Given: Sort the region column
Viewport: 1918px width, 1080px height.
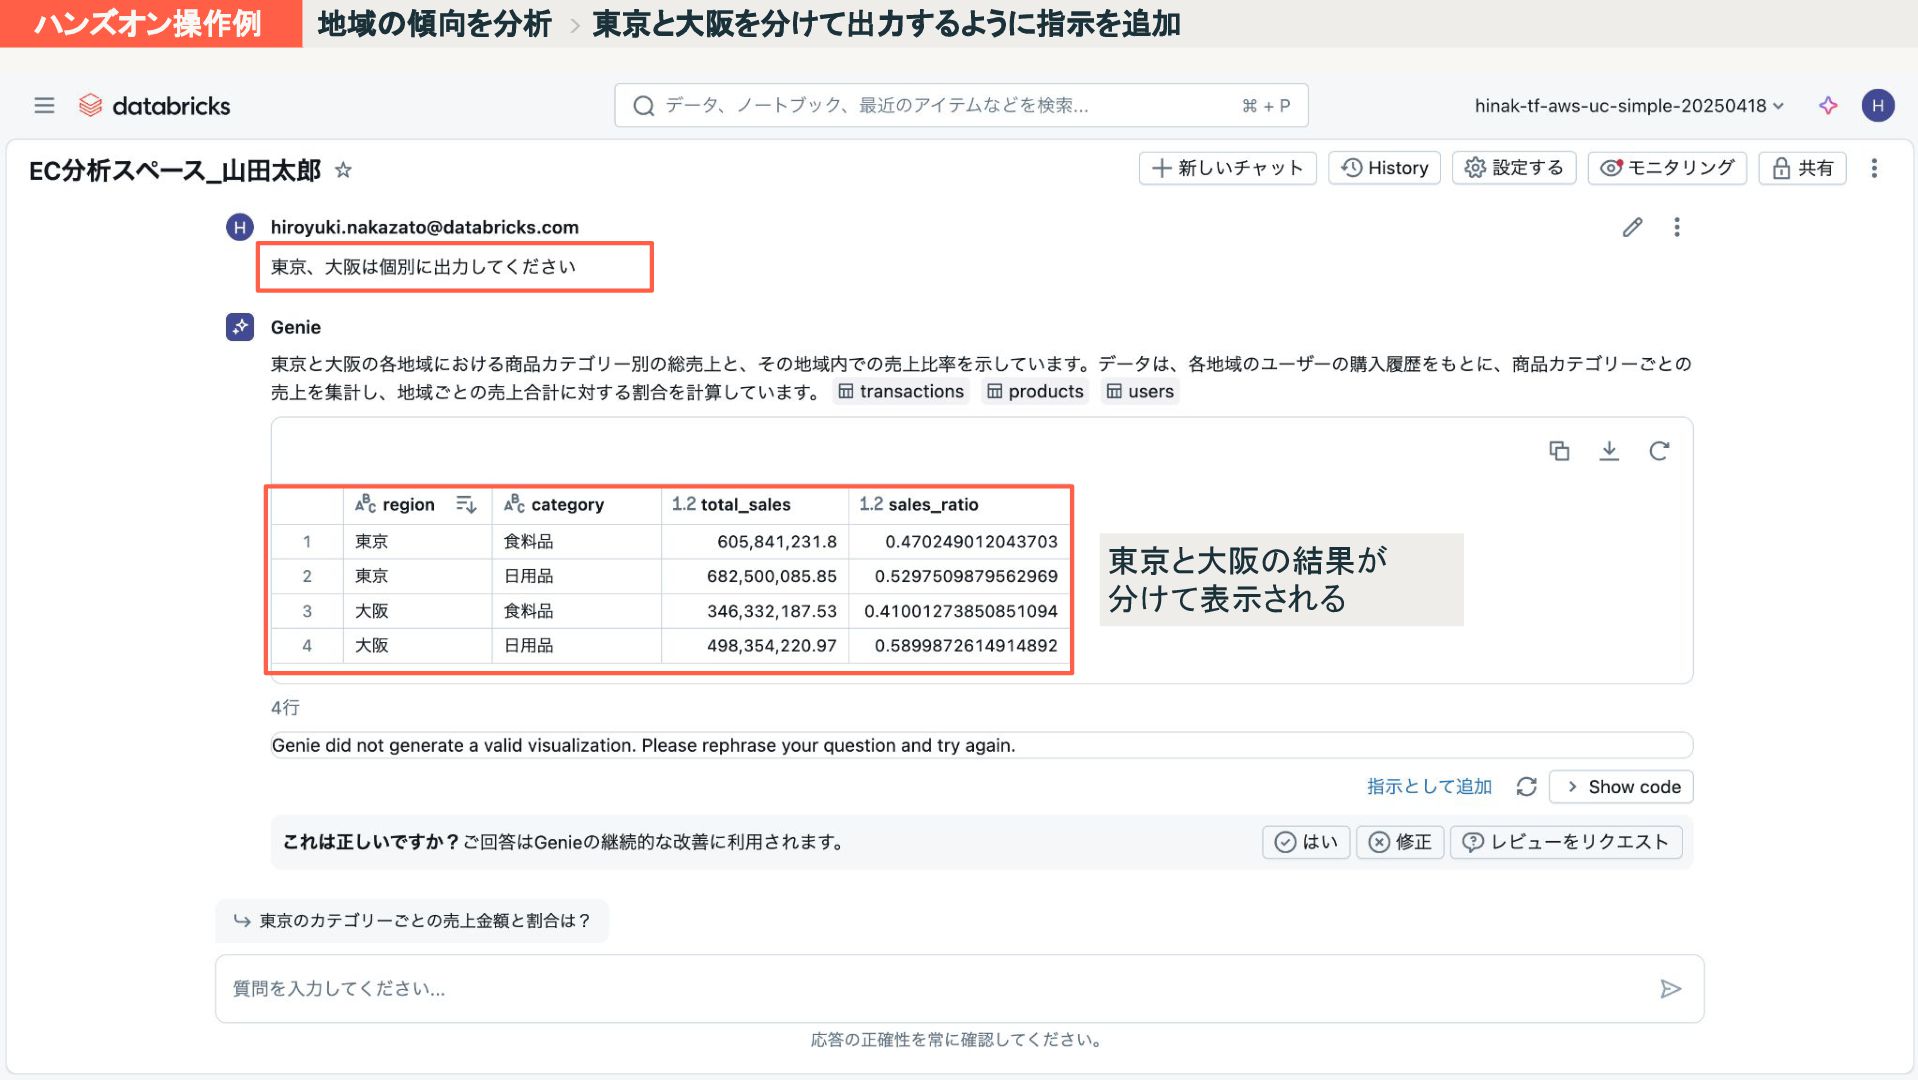Looking at the screenshot, I should click(466, 504).
